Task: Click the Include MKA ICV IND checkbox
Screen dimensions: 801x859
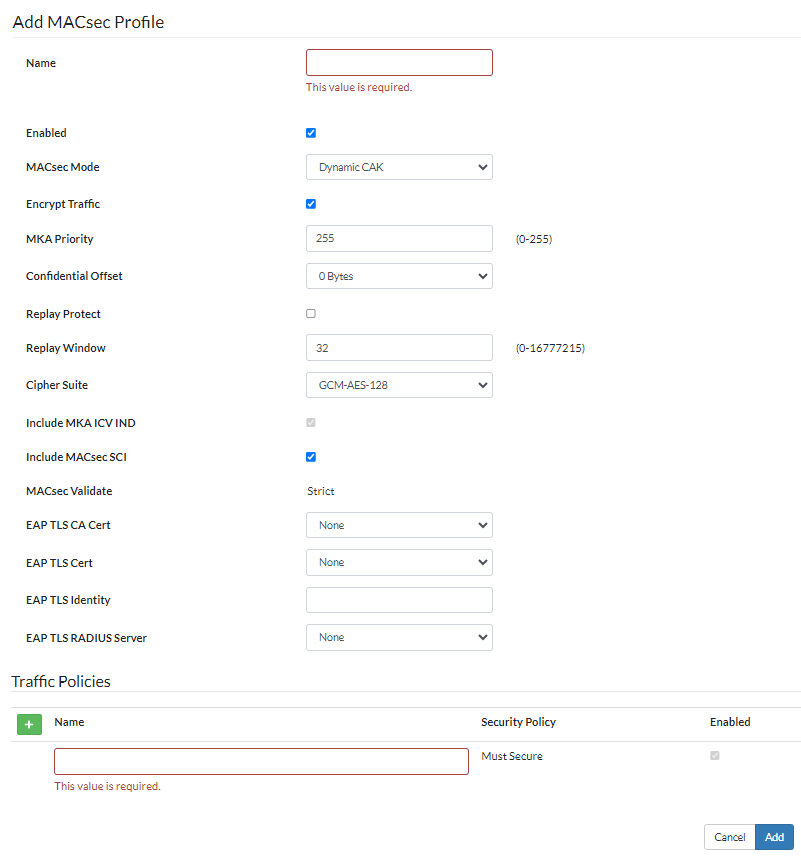Action: (x=311, y=423)
